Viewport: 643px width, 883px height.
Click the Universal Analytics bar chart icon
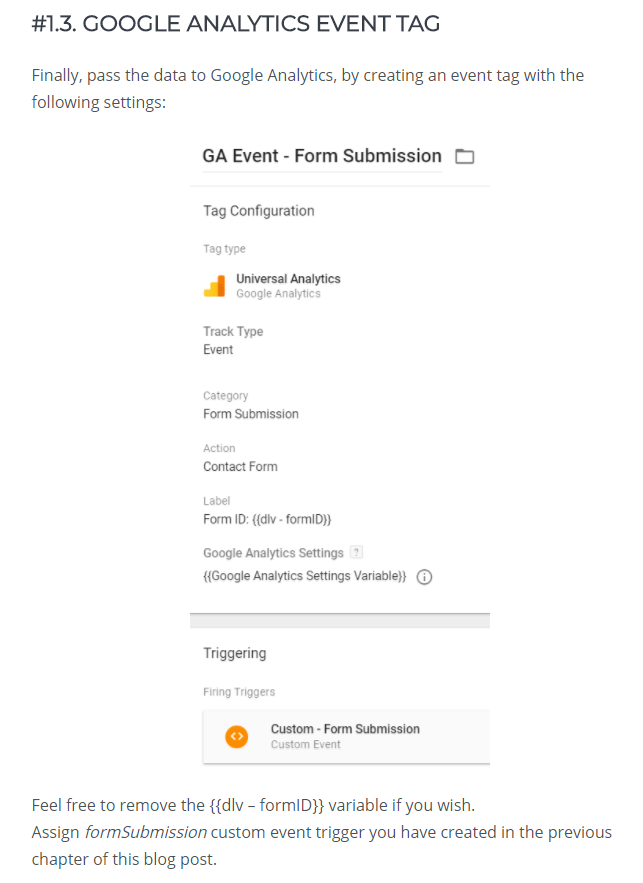click(214, 287)
